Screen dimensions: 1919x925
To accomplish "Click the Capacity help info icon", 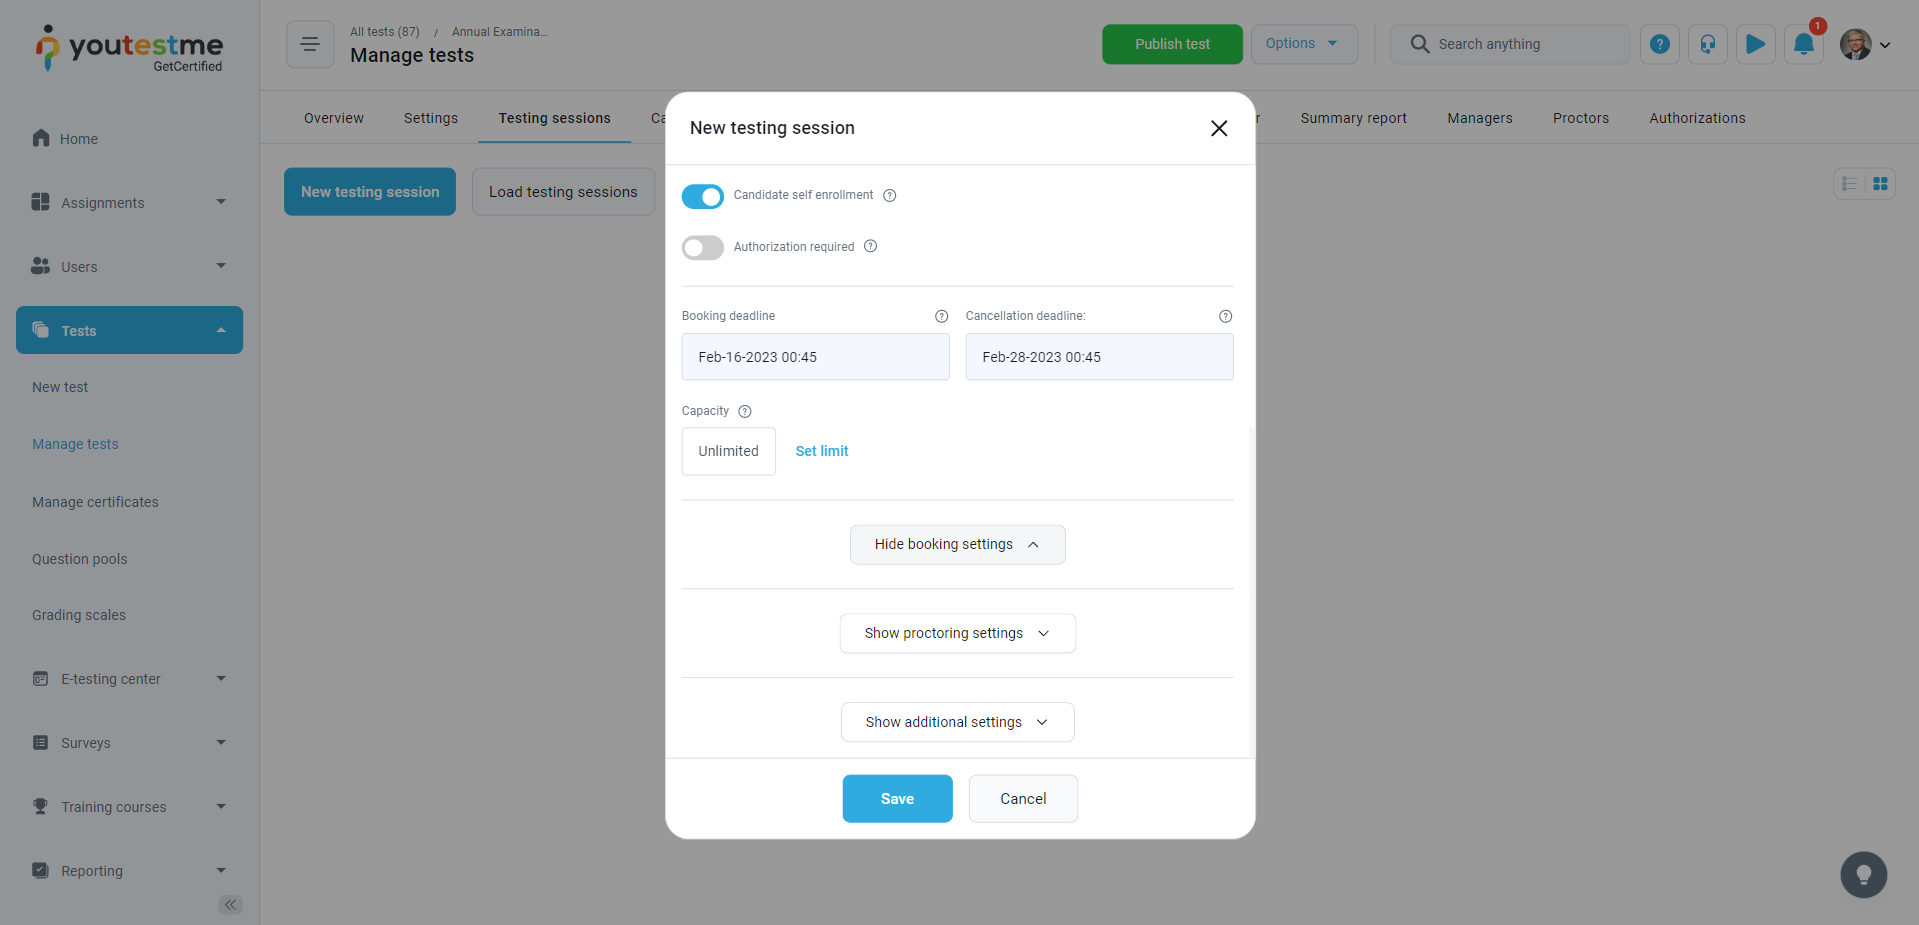I will 745,411.
